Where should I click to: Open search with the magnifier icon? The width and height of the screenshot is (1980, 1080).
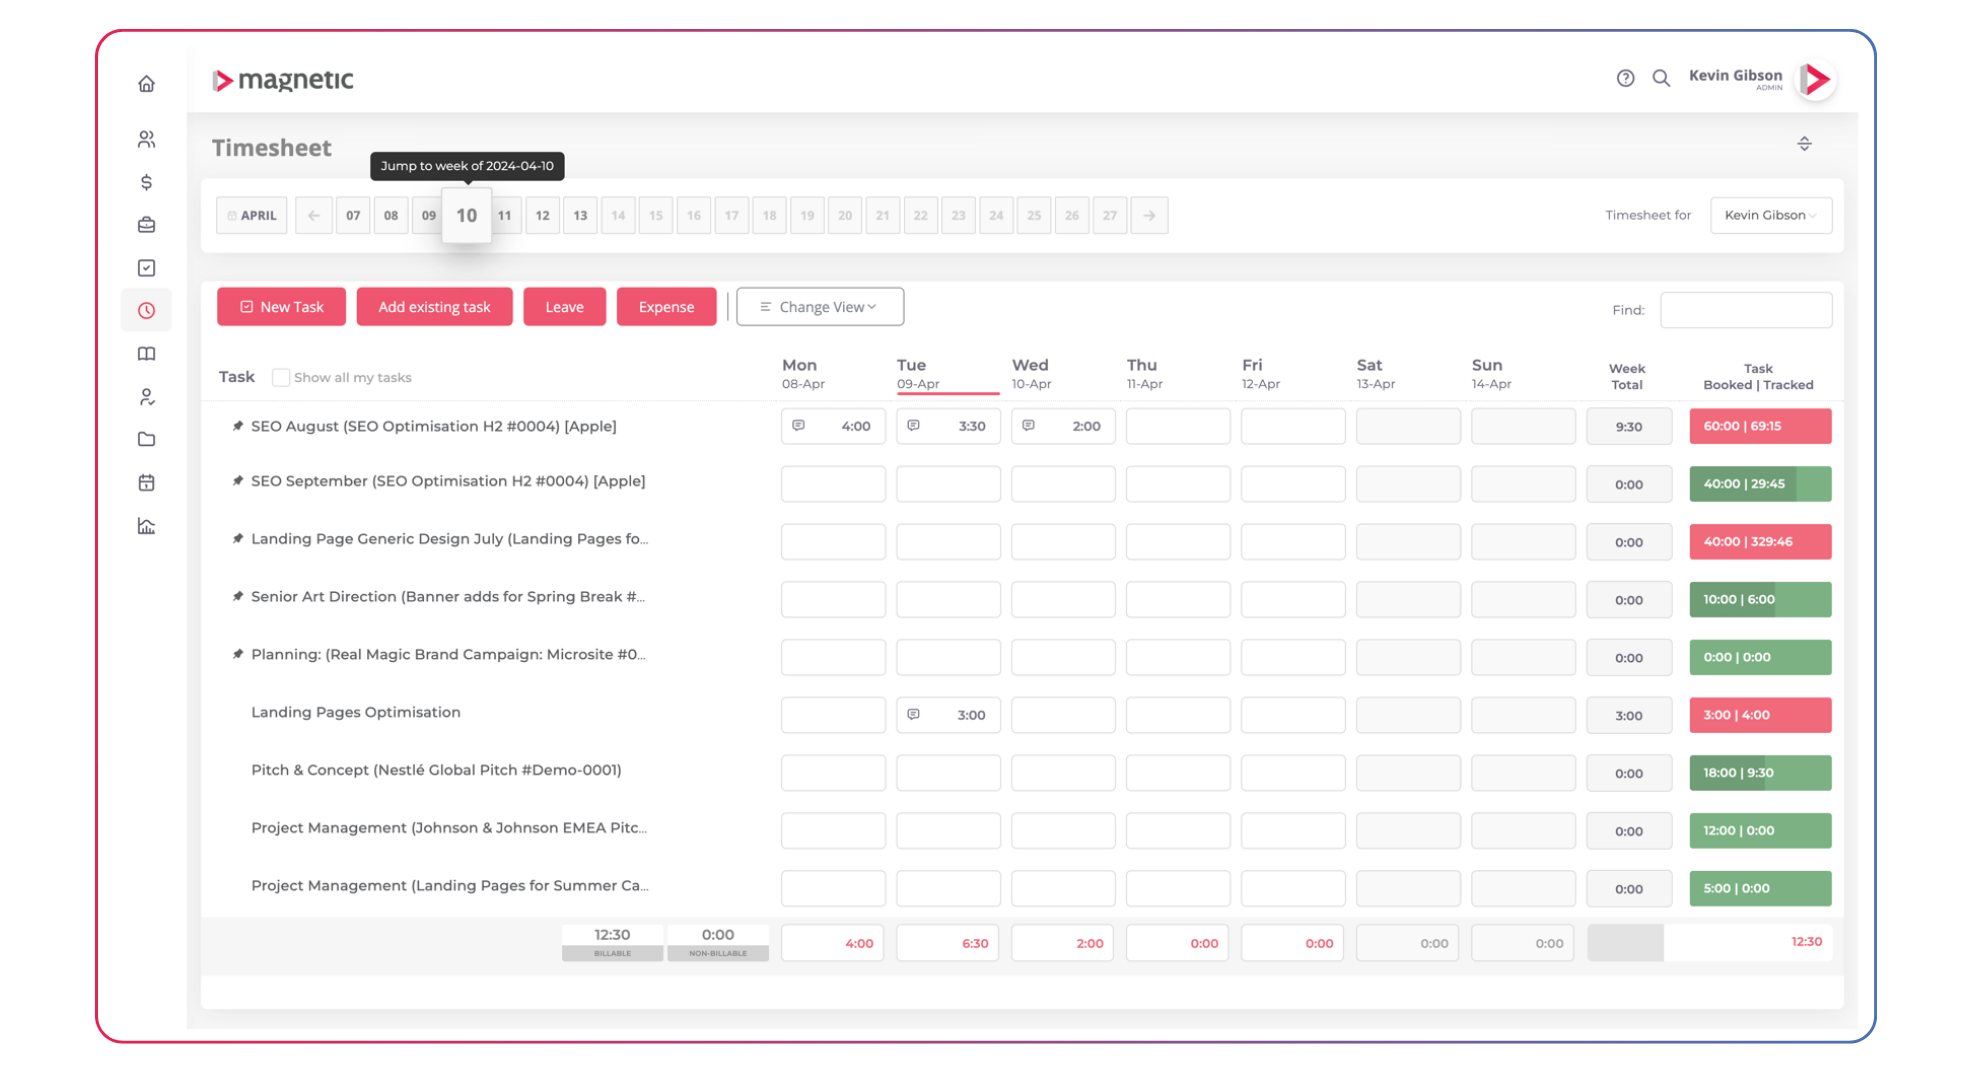pos(1662,77)
